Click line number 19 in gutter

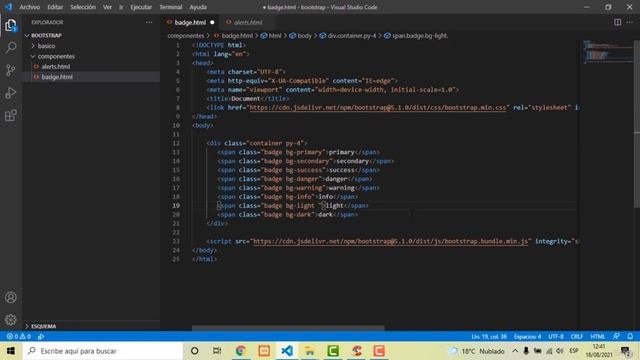(176, 206)
